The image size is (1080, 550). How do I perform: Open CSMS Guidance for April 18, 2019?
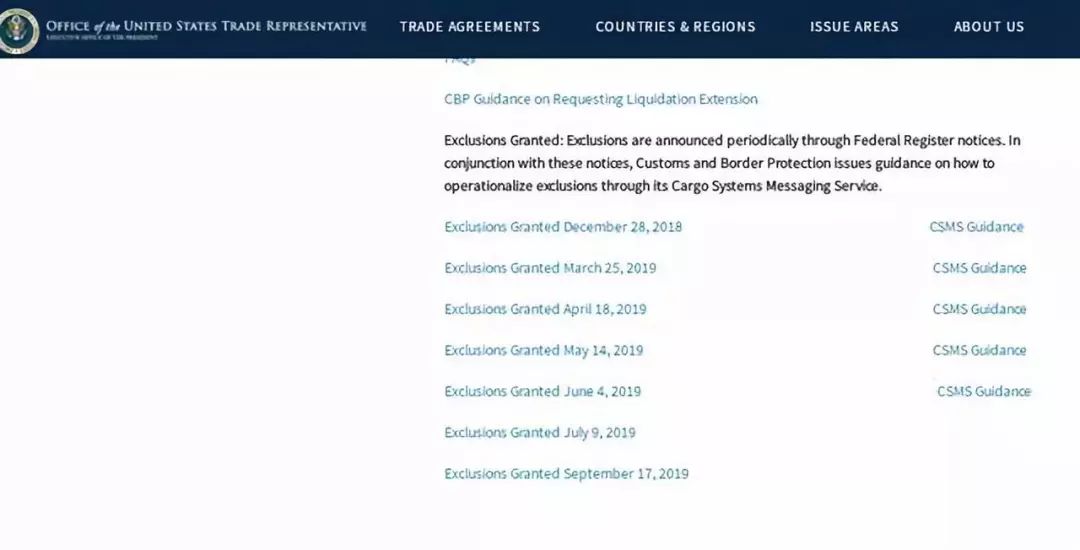(979, 309)
